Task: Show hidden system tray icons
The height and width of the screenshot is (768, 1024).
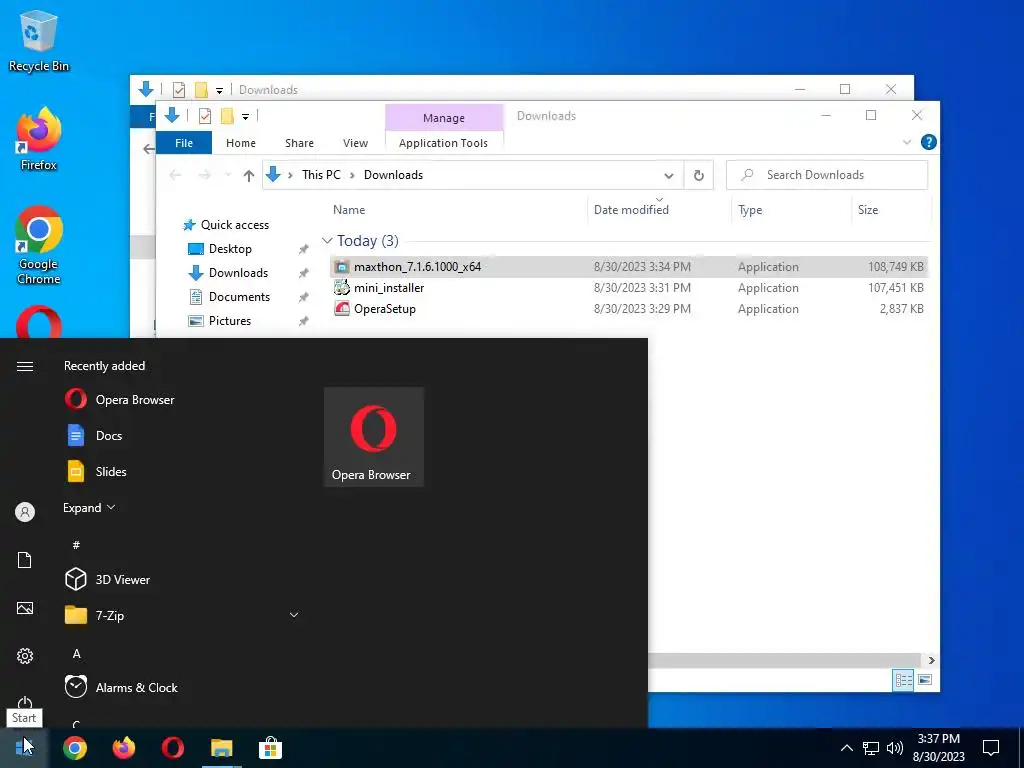Action: click(846, 748)
